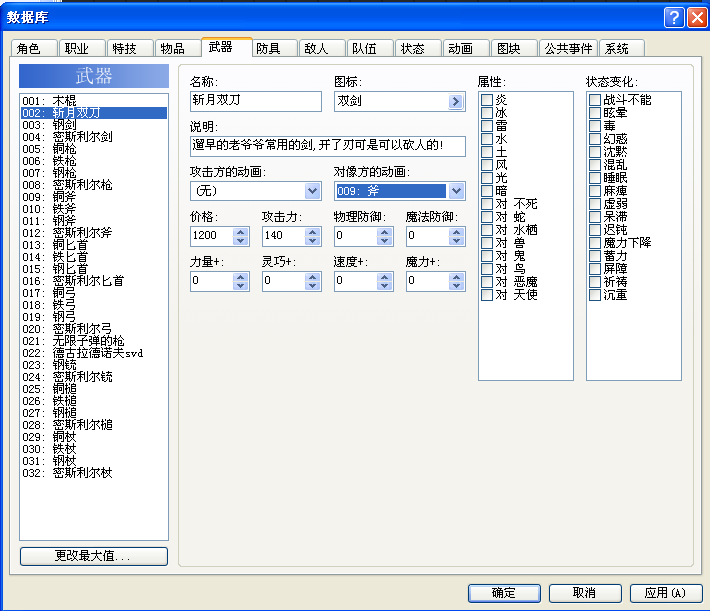Viewport: 710px width, 611px height.
Task: Go to the 防具 tab
Action: coord(274,48)
